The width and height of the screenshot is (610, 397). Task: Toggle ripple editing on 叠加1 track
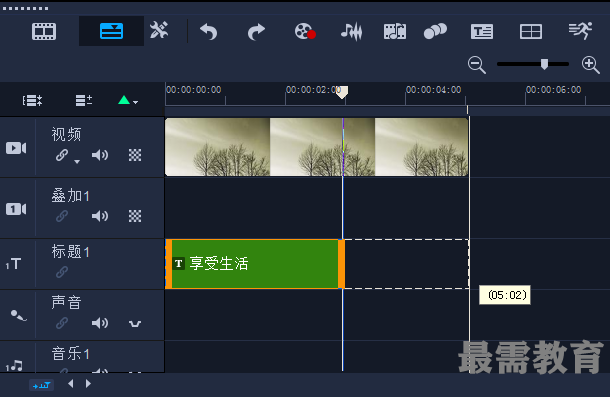(62, 216)
